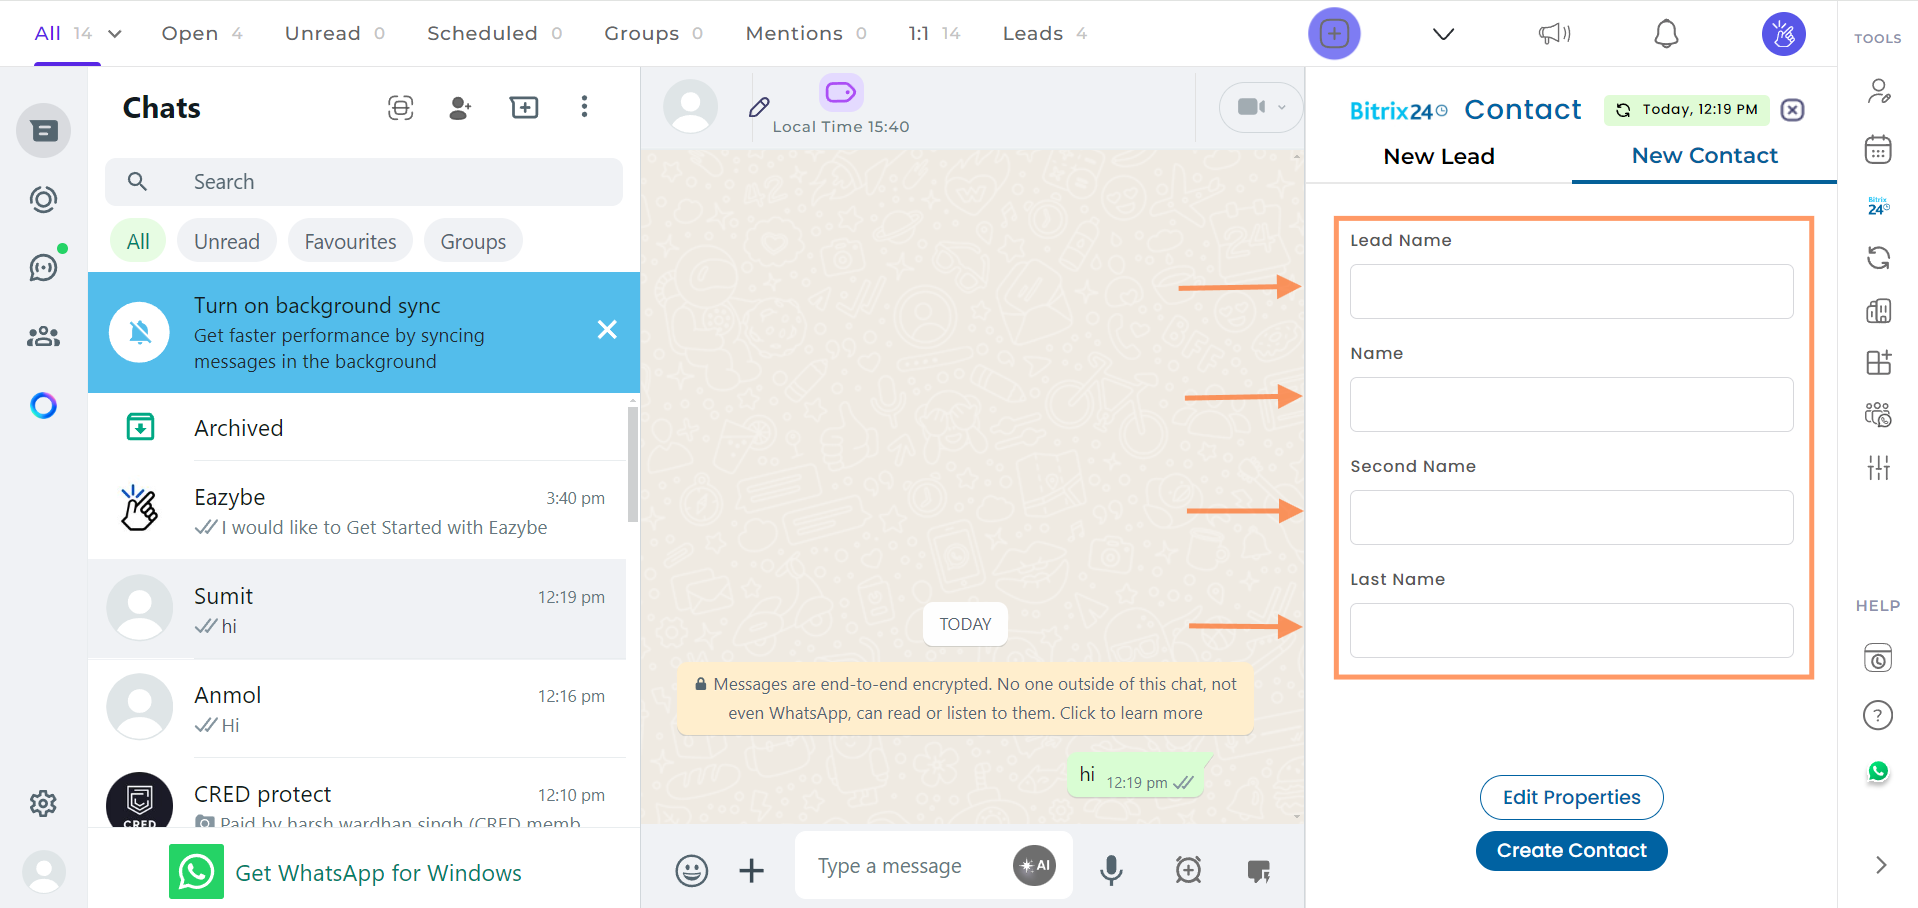Image resolution: width=1918 pixels, height=908 pixels.
Task: Open the communities people icon
Action: pyautogui.click(x=43, y=336)
